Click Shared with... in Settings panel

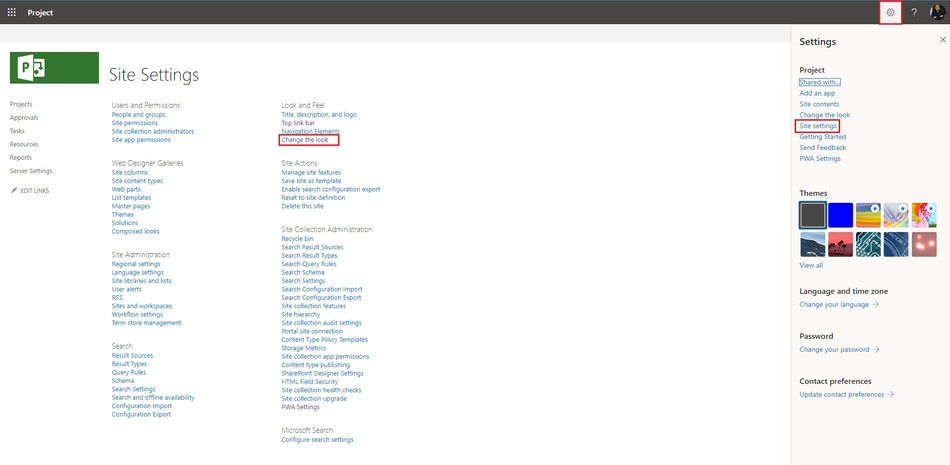coord(820,82)
